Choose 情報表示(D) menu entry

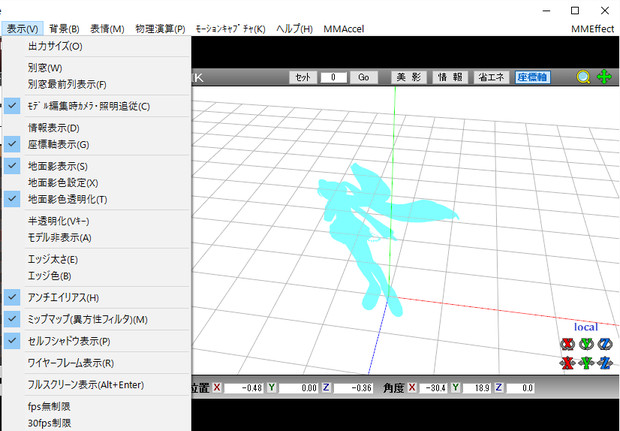tap(97, 128)
